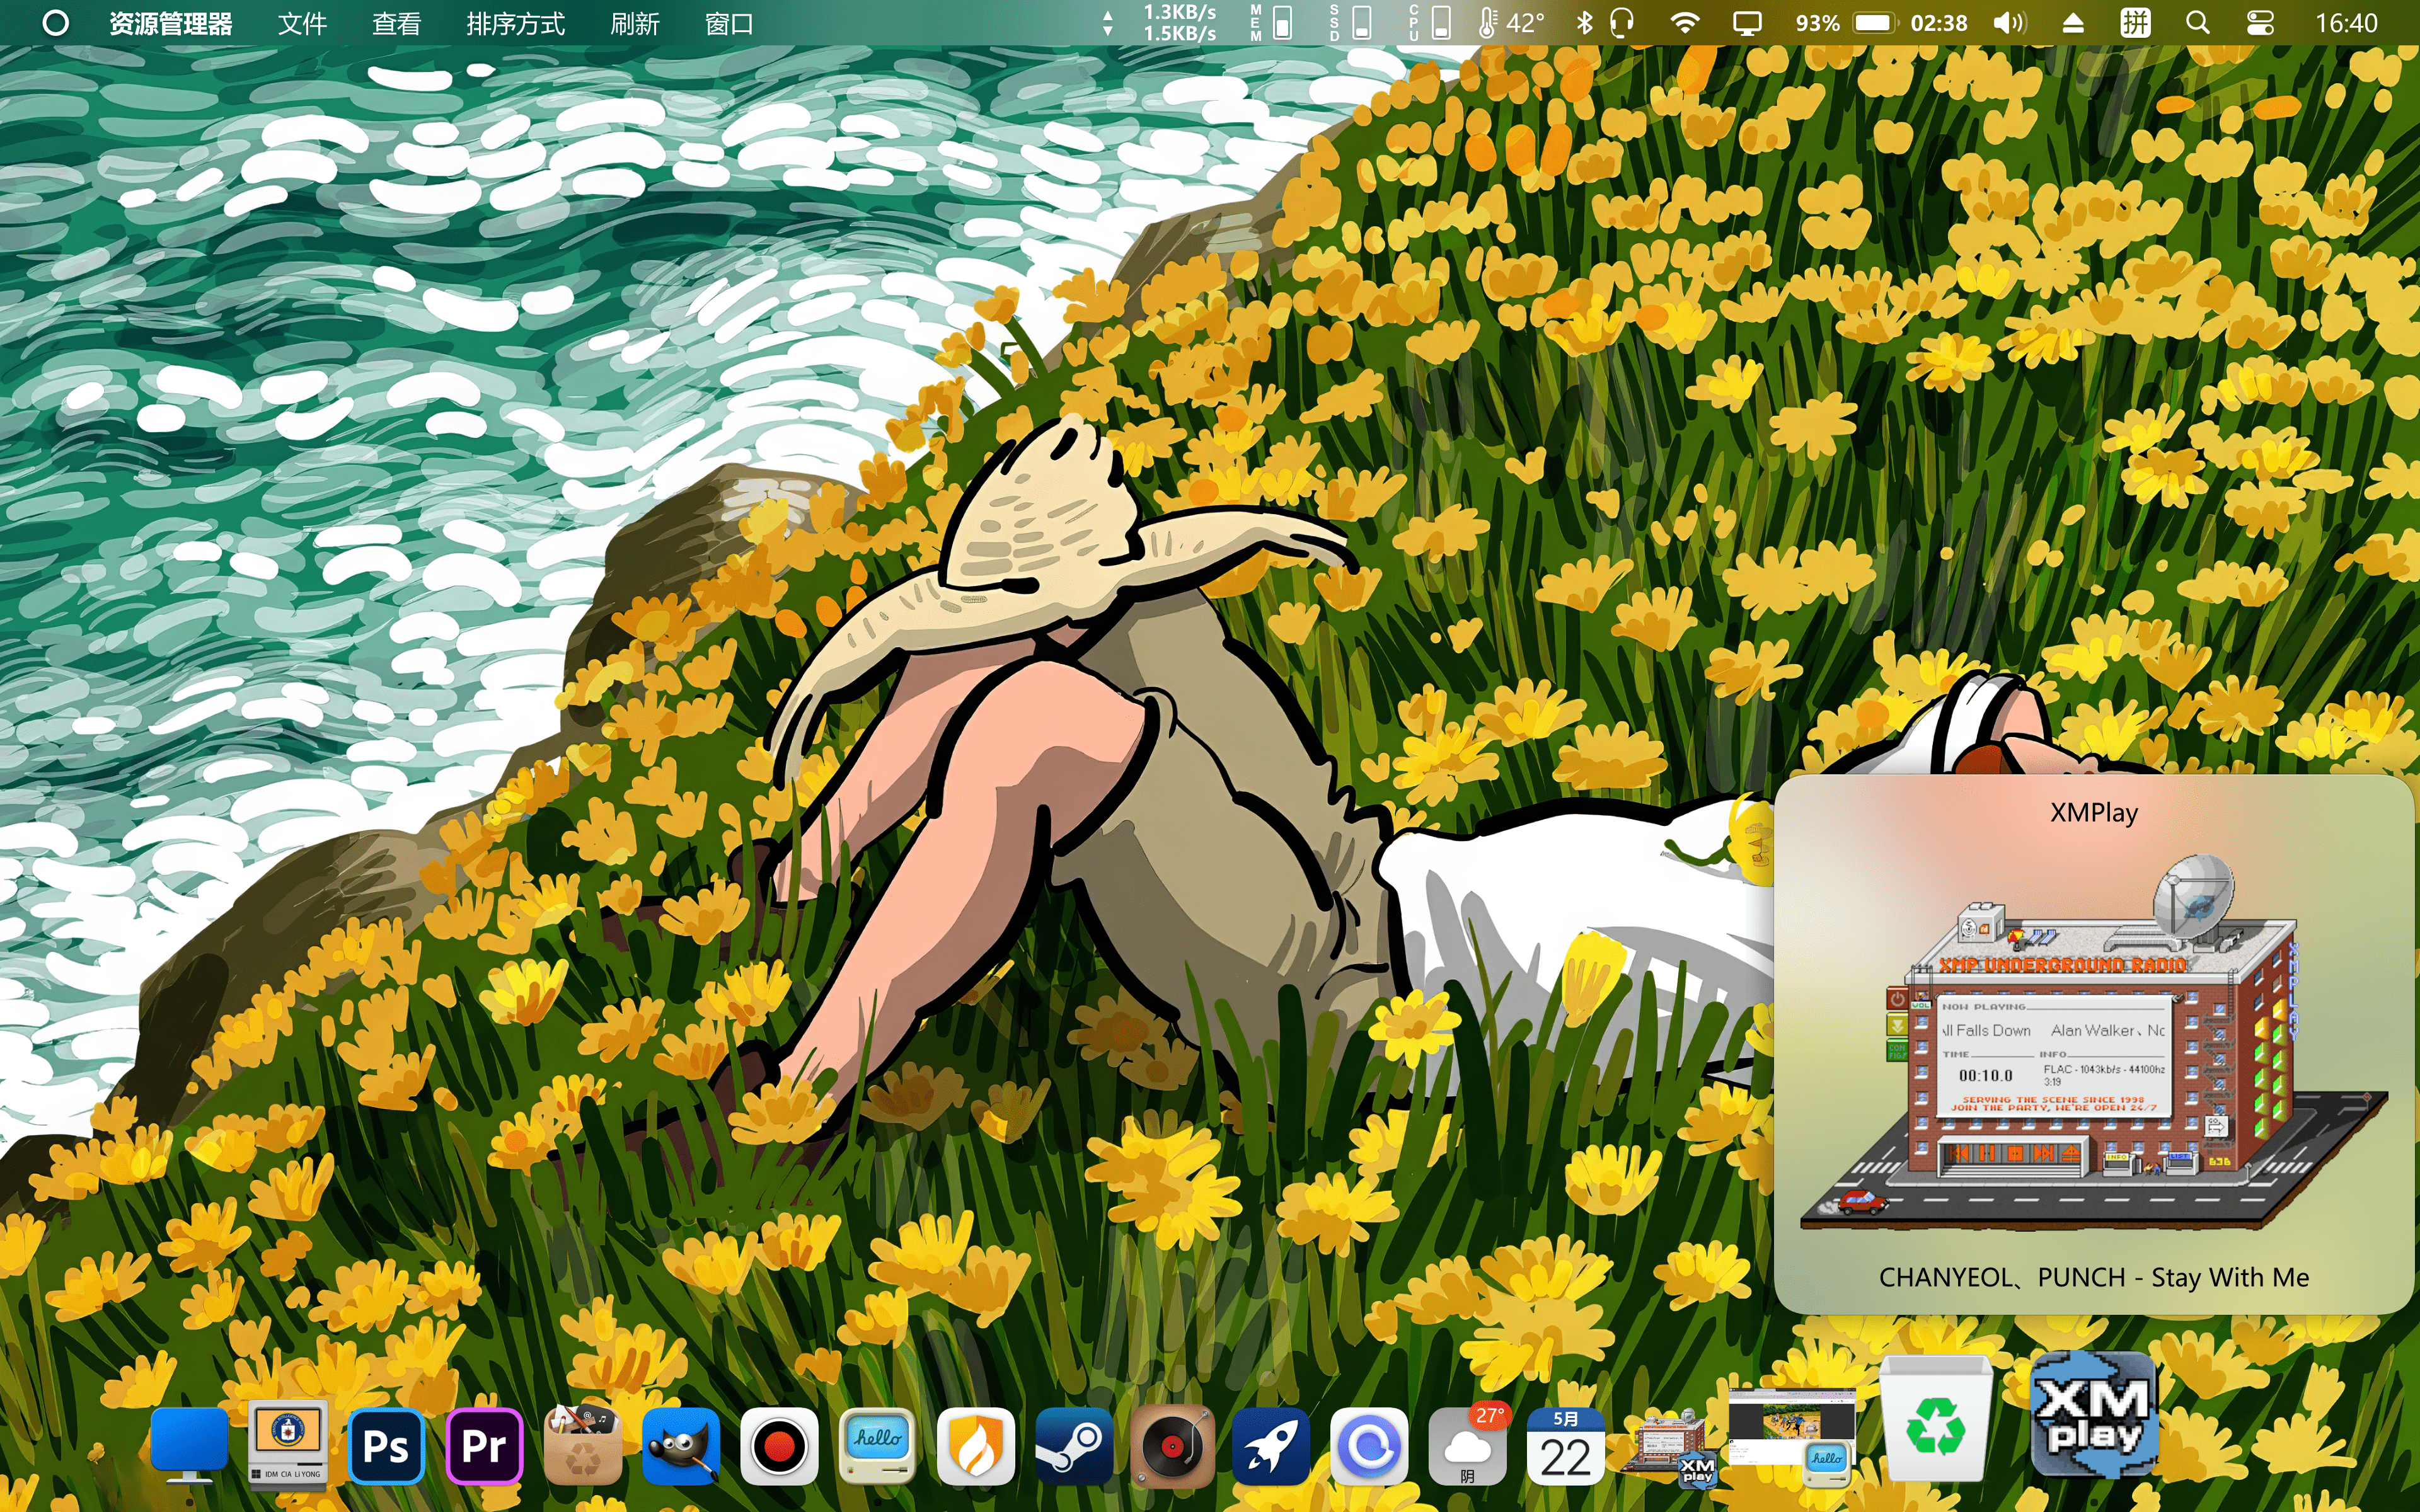Screen dimensions: 2420x1512
Task: Mute sound via the volume icon
Action: [2010, 22]
